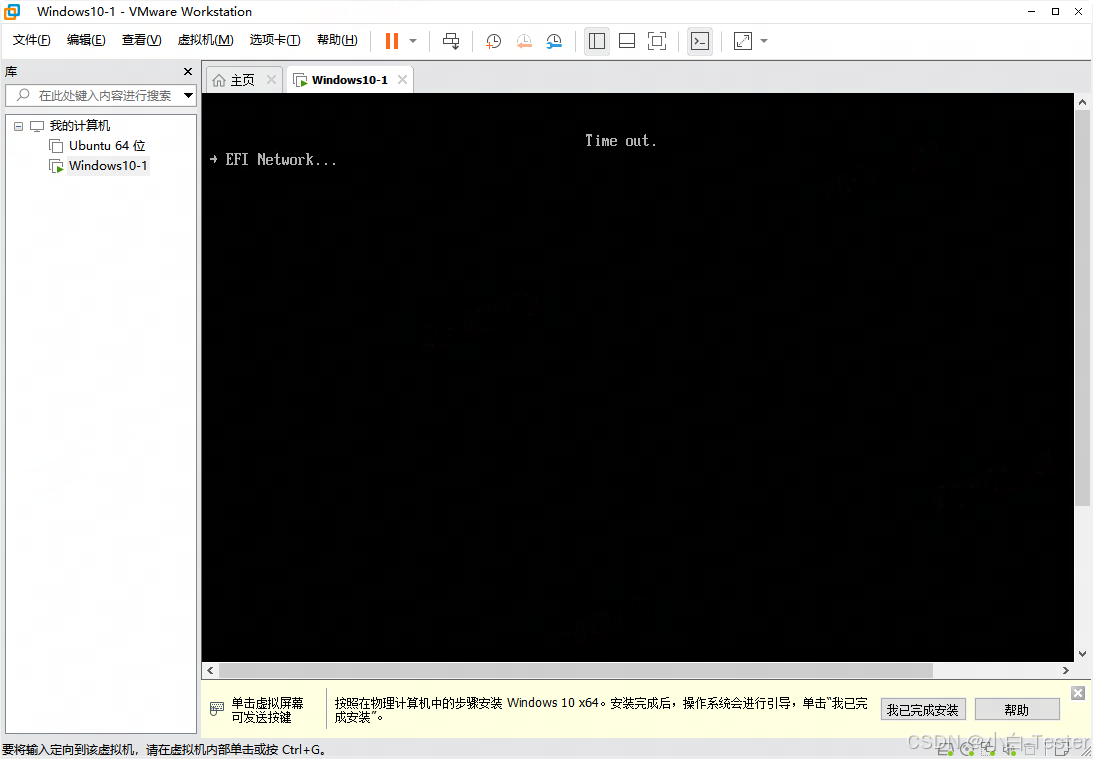The width and height of the screenshot is (1093, 759).
Task: Click the vertical scrollbar down arrow
Action: point(1082,654)
